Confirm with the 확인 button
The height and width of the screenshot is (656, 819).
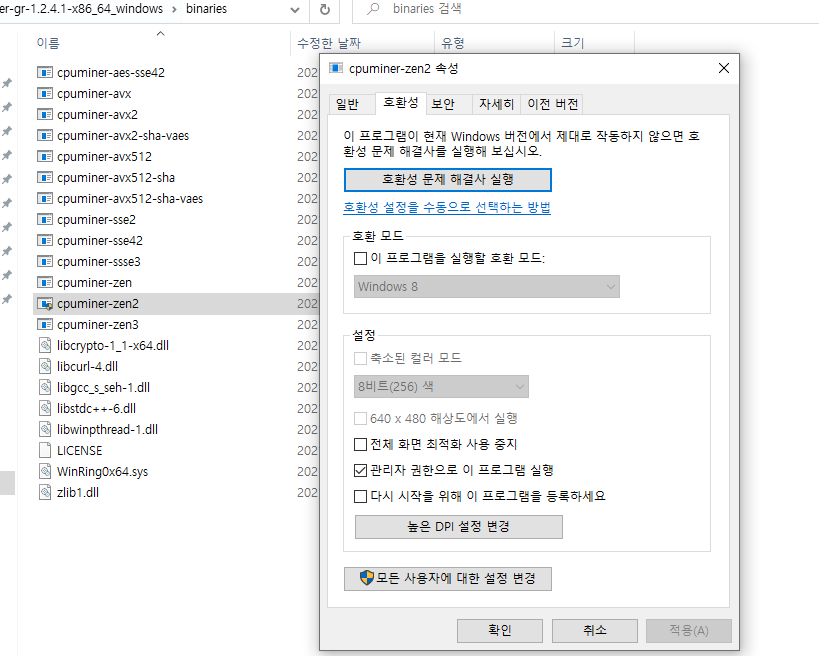click(x=500, y=630)
